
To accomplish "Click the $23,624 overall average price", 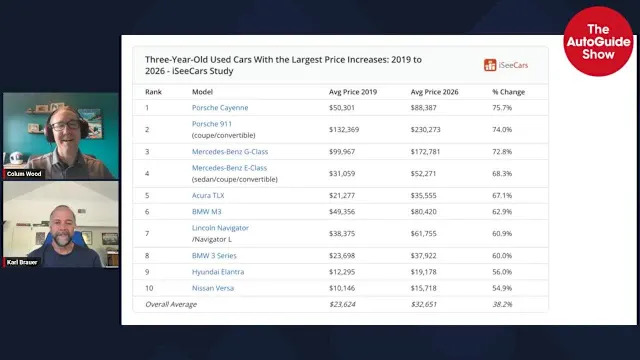I will (342, 304).
